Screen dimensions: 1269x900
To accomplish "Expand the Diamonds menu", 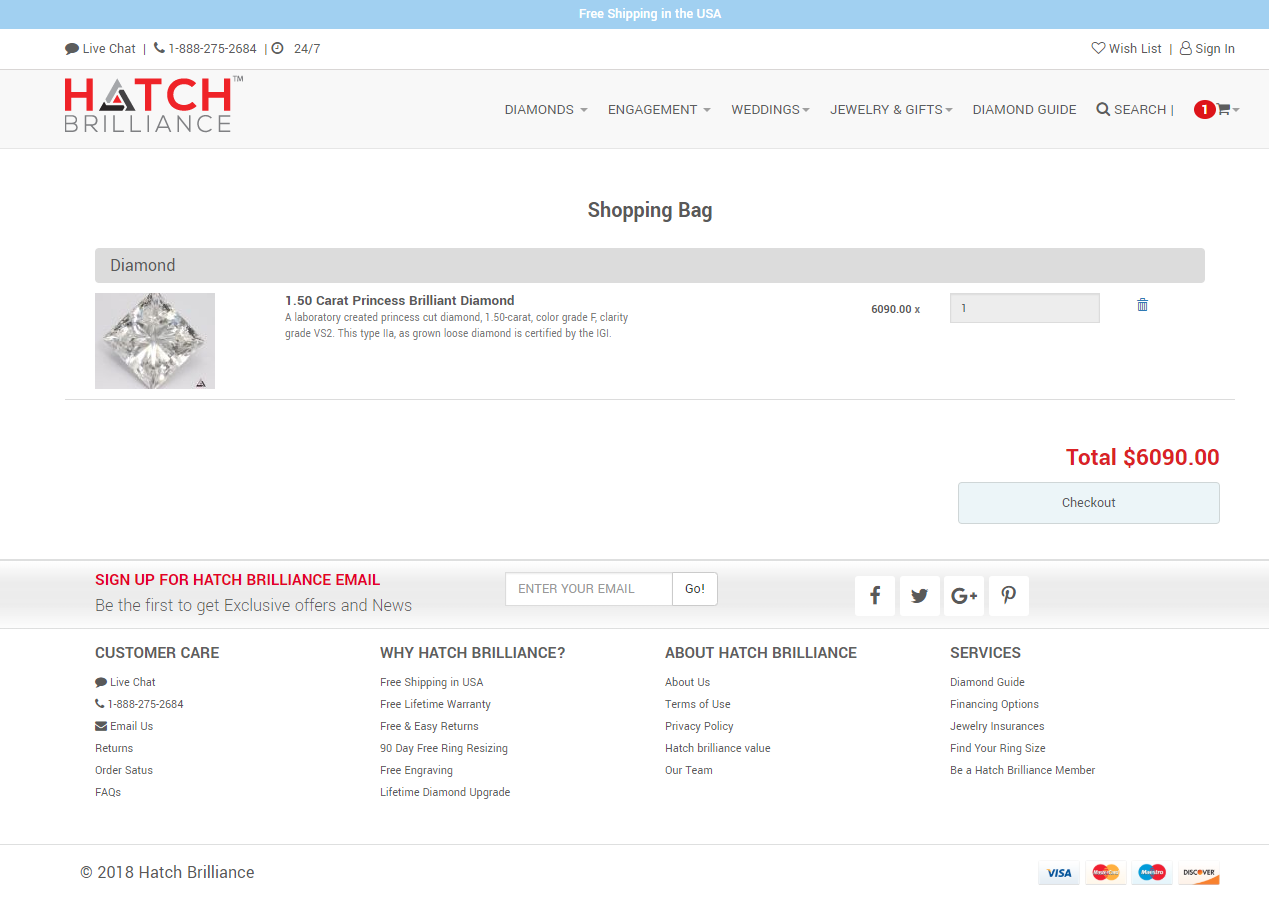I will click(x=546, y=109).
